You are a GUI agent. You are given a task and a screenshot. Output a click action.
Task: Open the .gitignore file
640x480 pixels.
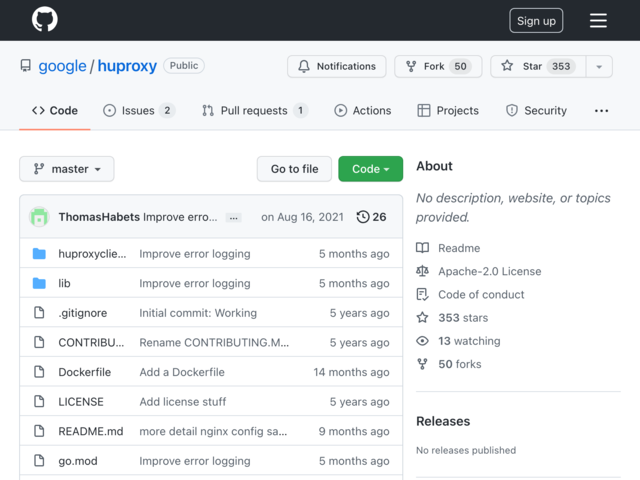coord(83,313)
